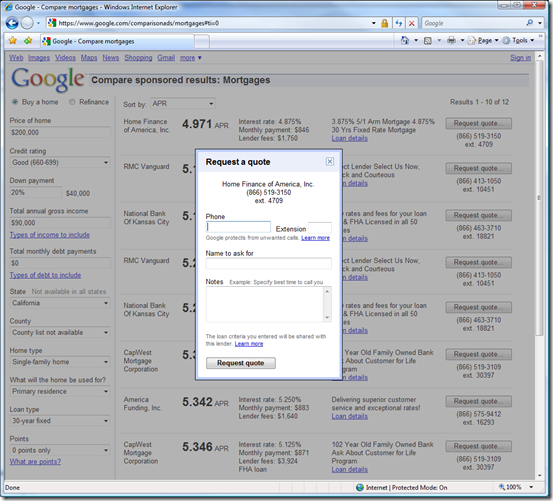This screenshot has height=501, width=553.
Task: Click the RSS feeds toolbar icon
Action: 427,41
